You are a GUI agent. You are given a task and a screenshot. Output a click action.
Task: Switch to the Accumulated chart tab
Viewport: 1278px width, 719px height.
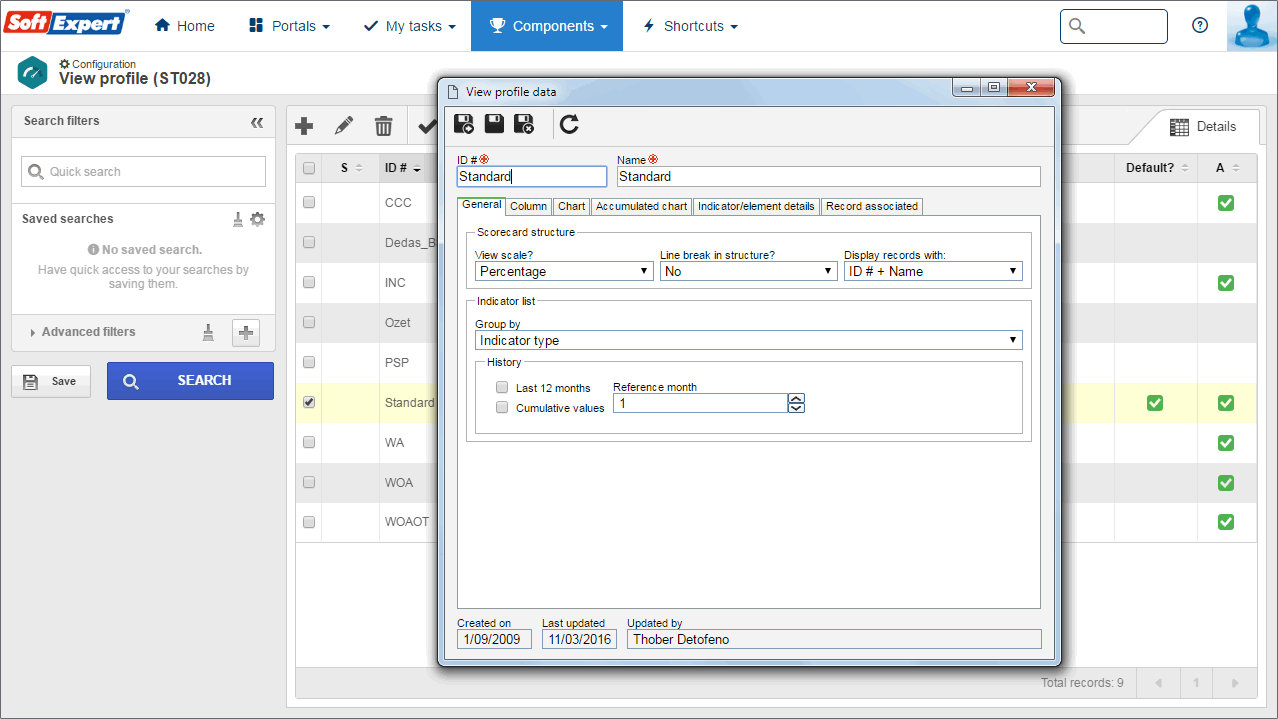click(642, 206)
